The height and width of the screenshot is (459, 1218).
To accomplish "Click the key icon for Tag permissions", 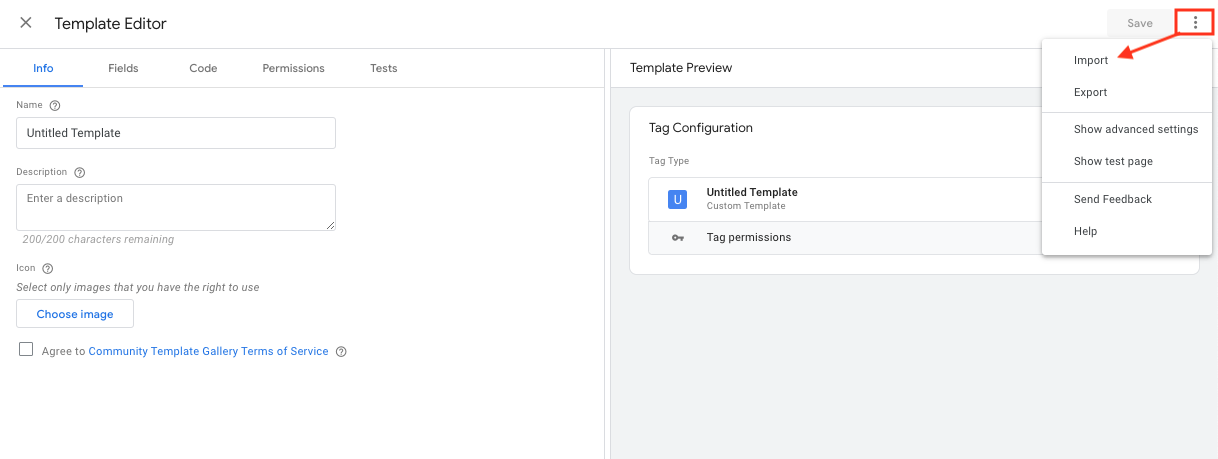I will pyautogui.click(x=678, y=238).
